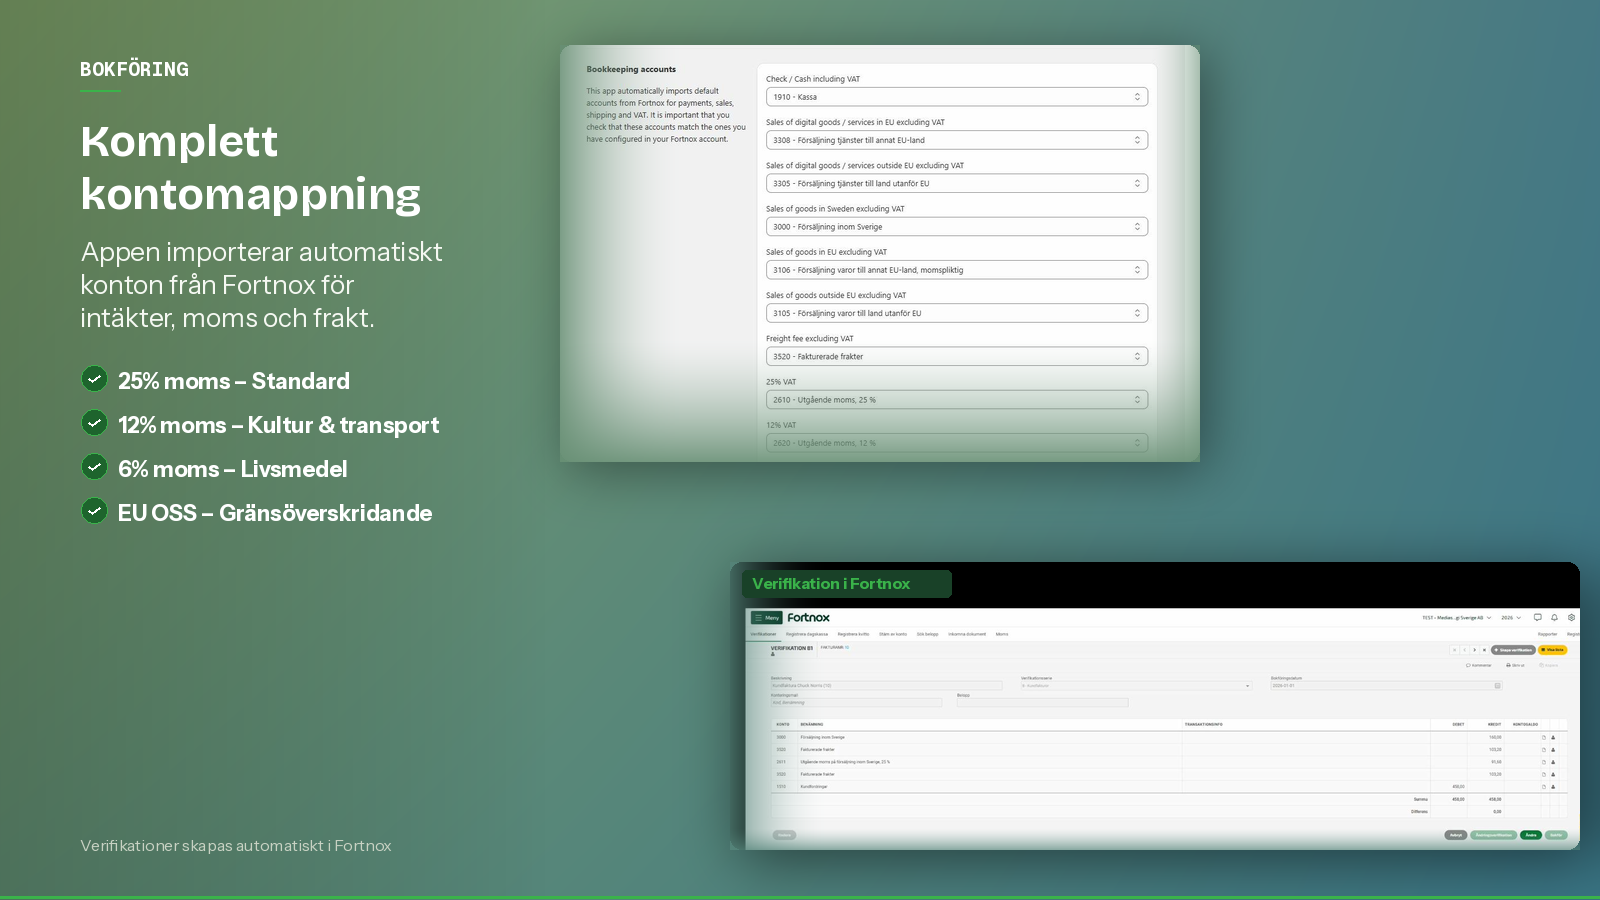Open the 12% VAT account dropdown
The image size is (1600, 900).
tap(957, 443)
